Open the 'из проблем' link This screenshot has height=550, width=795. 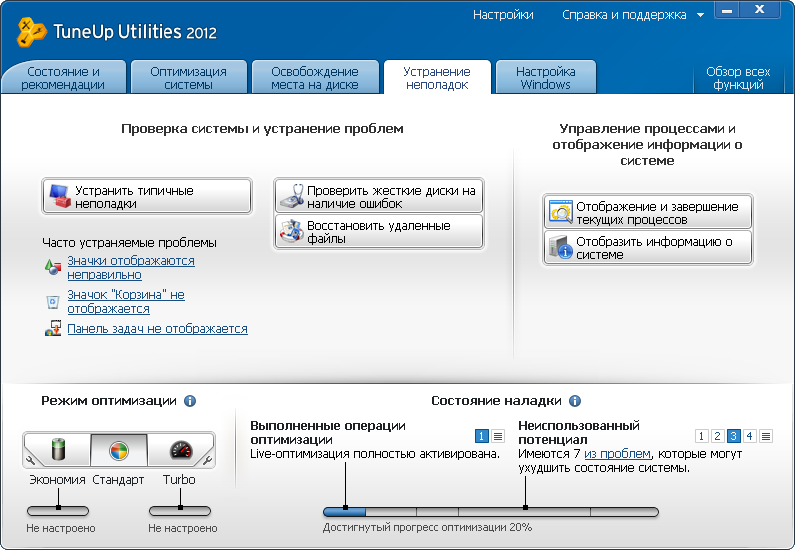click(617, 453)
